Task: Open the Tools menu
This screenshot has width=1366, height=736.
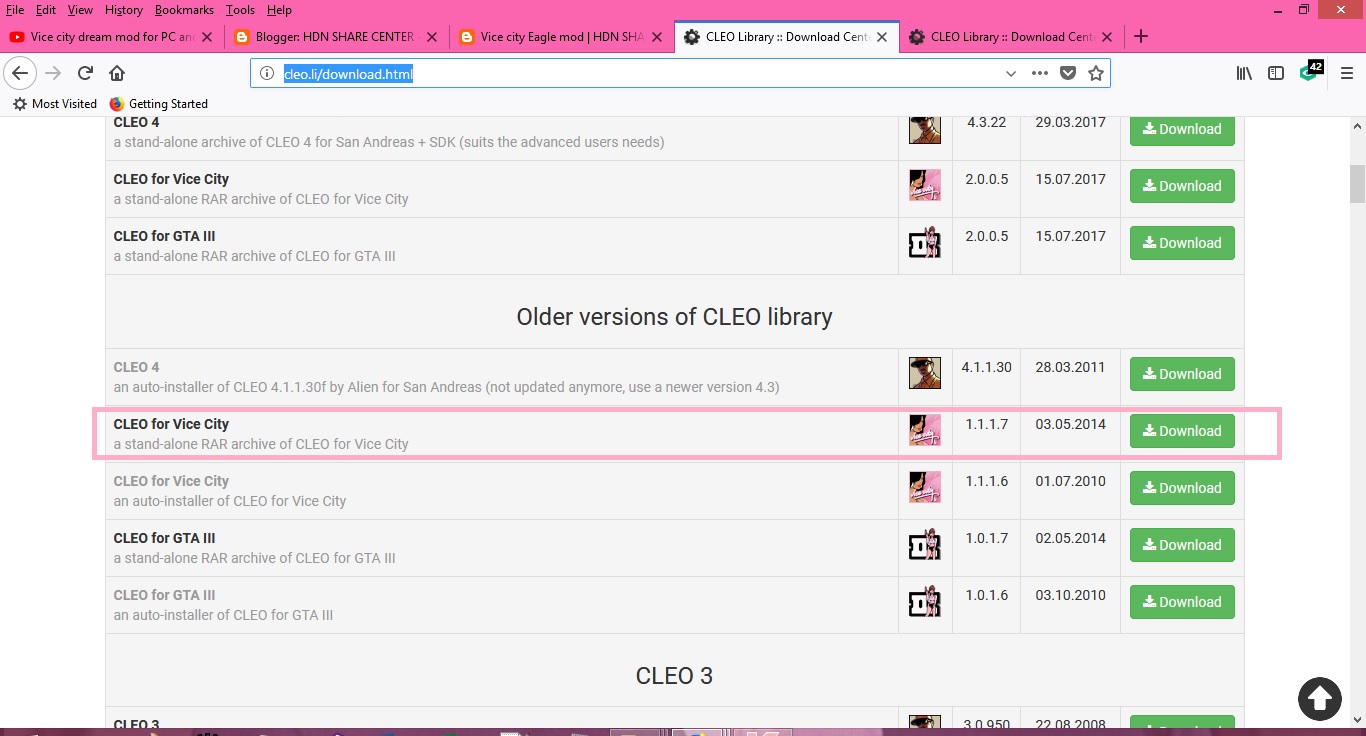Action: (240, 10)
